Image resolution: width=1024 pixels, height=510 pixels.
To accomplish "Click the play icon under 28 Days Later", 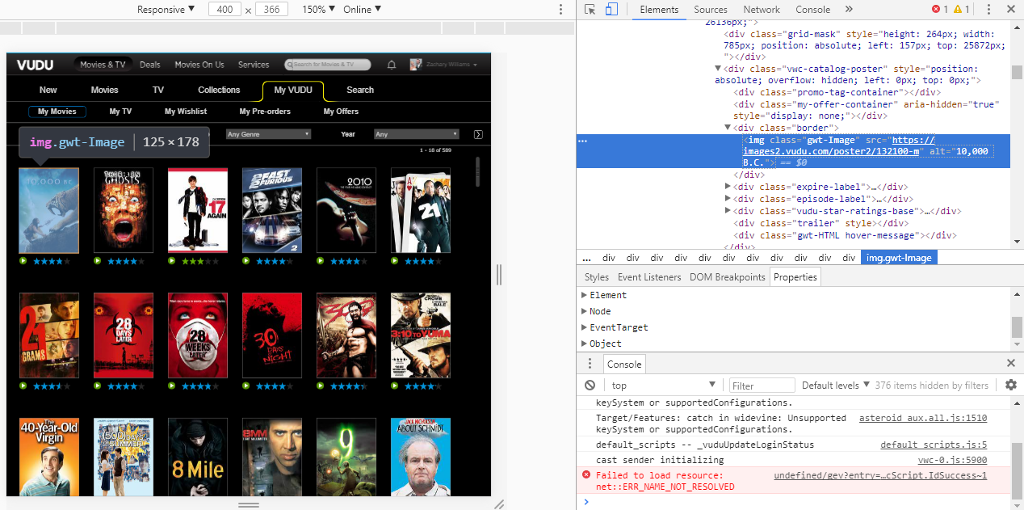I will (98, 386).
